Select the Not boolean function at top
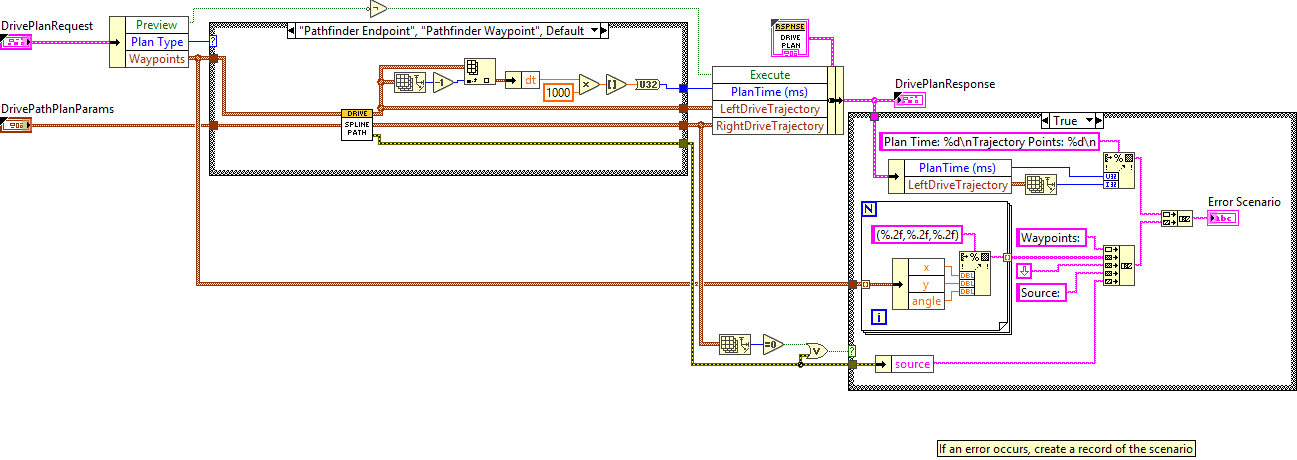Viewport: 1297px width, 460px height. click(x=376, y=9)
